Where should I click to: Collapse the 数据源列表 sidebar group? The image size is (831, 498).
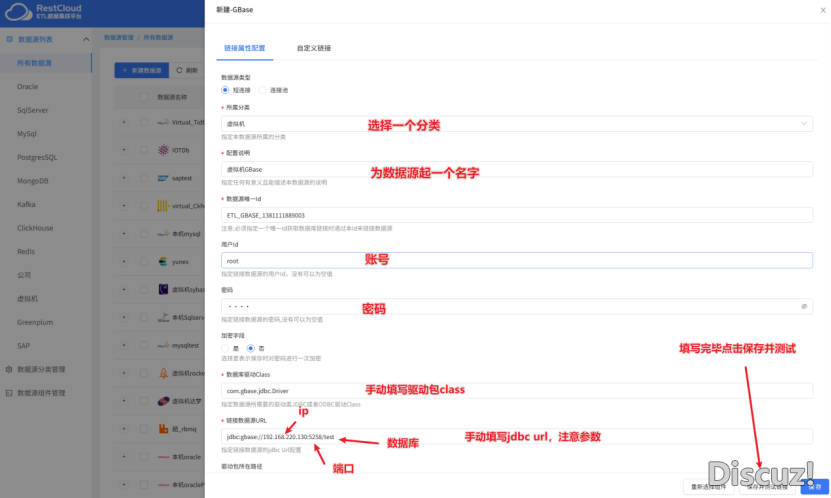coord(86,39)
